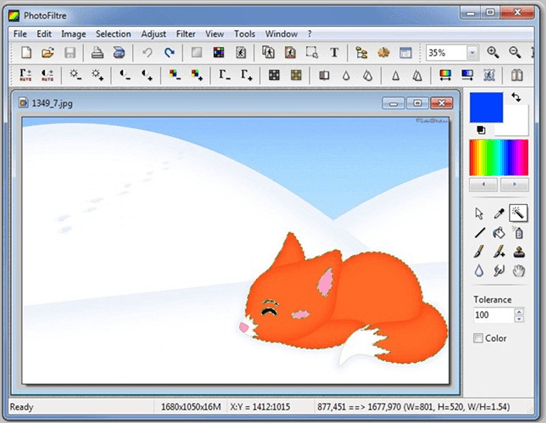Reset colors with the small black-white squares icon
The width and height of the screenshot is (546, 423).
(x=481, y=130)
